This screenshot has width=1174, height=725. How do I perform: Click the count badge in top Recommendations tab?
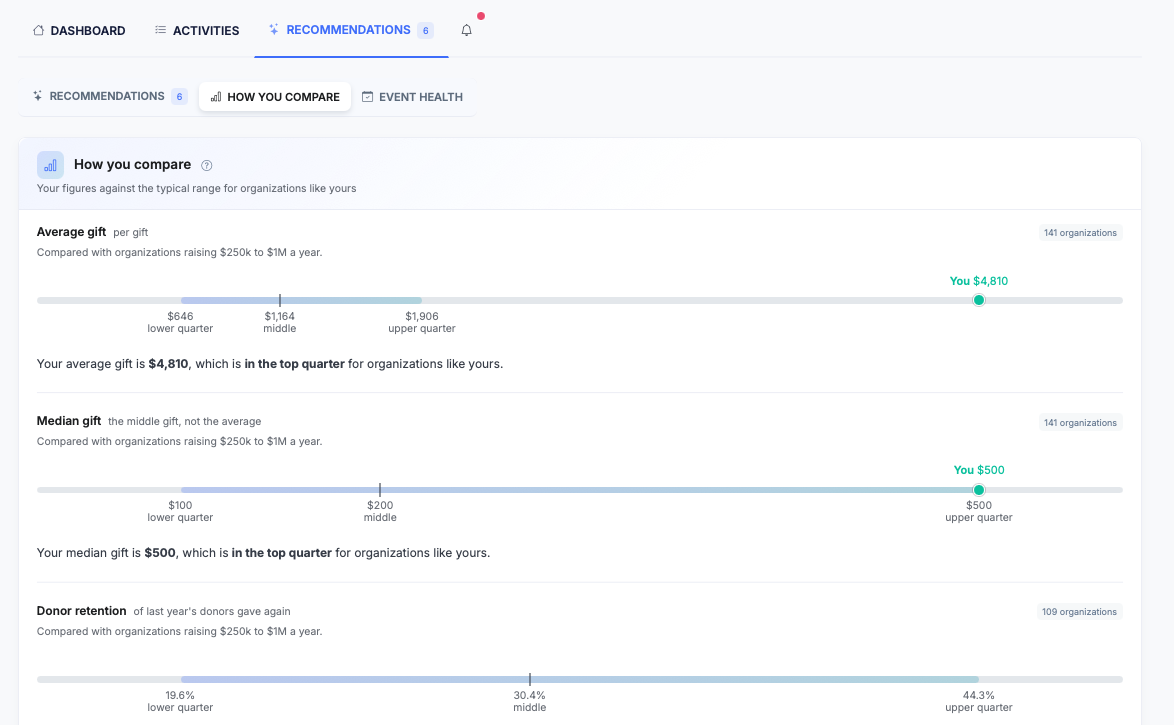(x=425, y=31)
